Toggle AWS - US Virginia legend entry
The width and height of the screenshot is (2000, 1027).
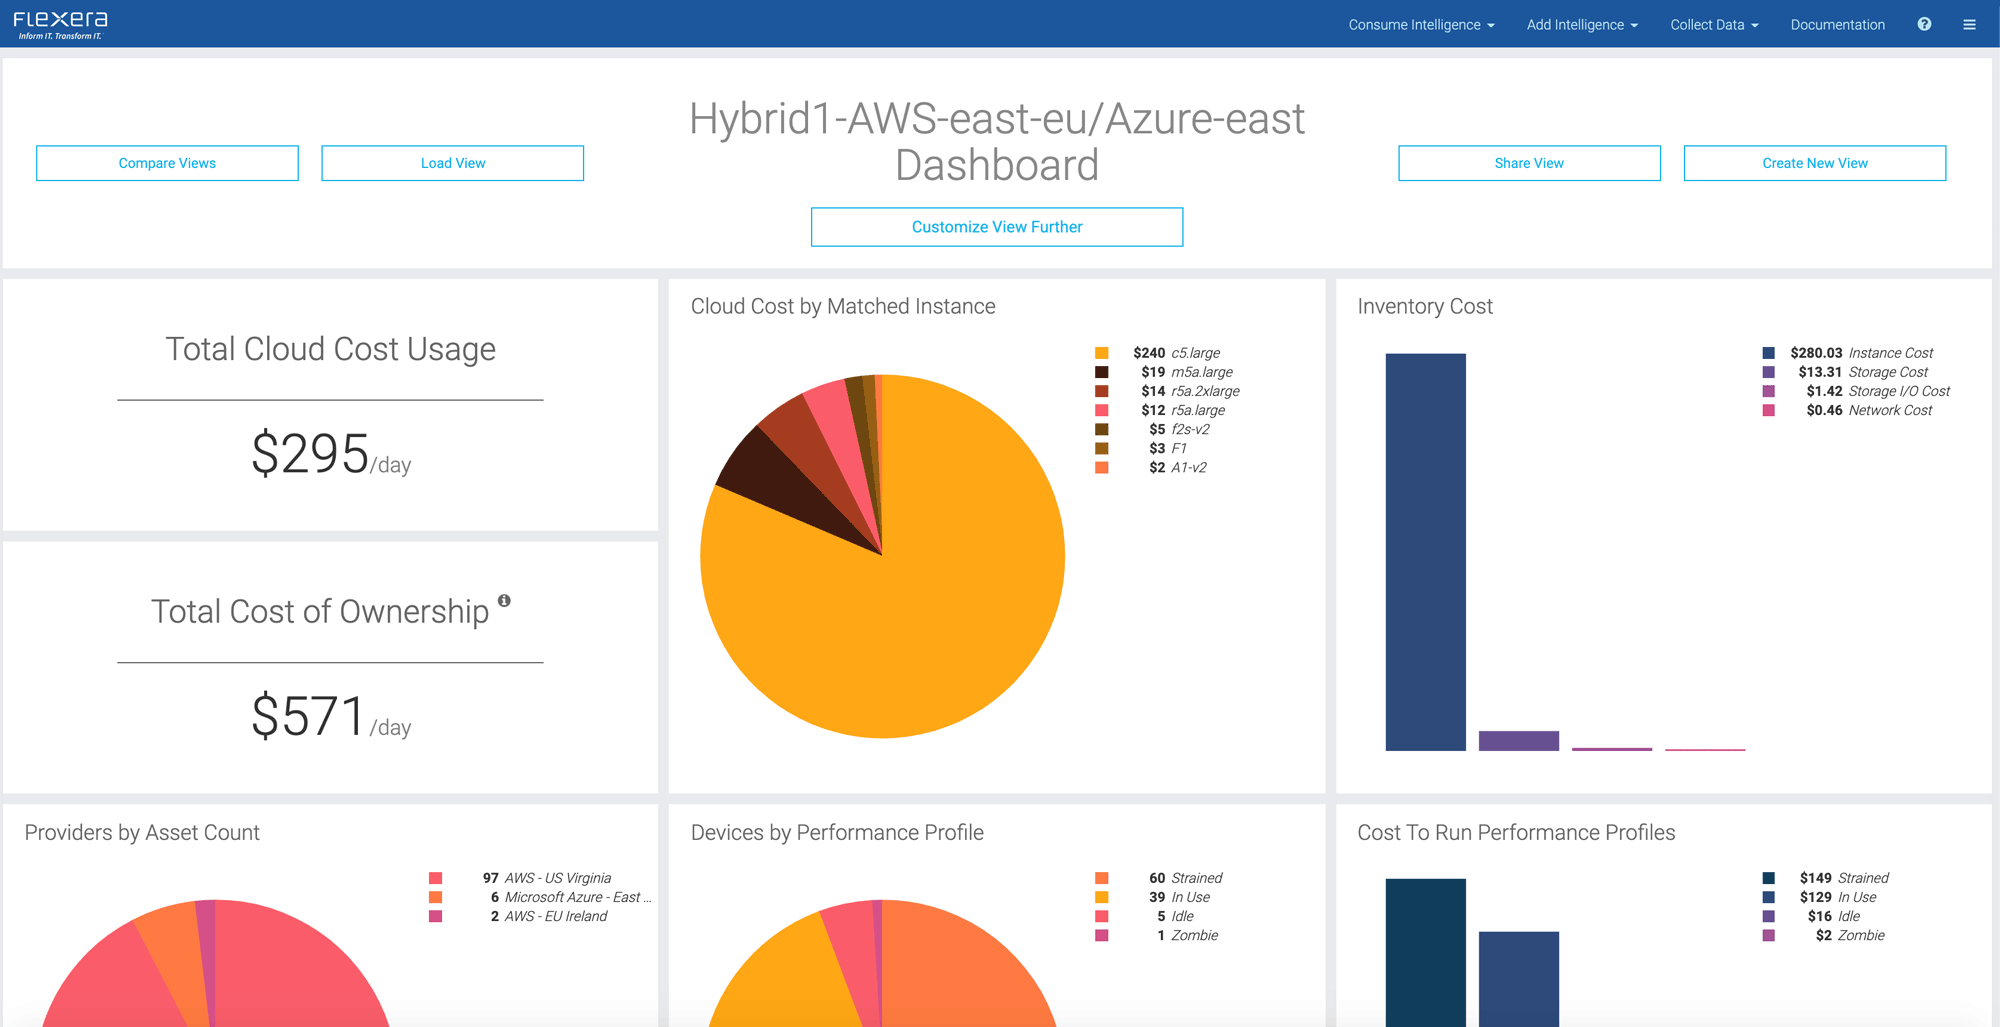pos(557,878)
